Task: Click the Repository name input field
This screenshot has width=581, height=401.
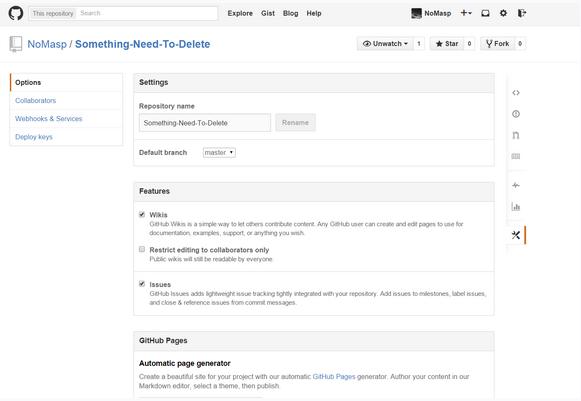Action: coord(205,123)
